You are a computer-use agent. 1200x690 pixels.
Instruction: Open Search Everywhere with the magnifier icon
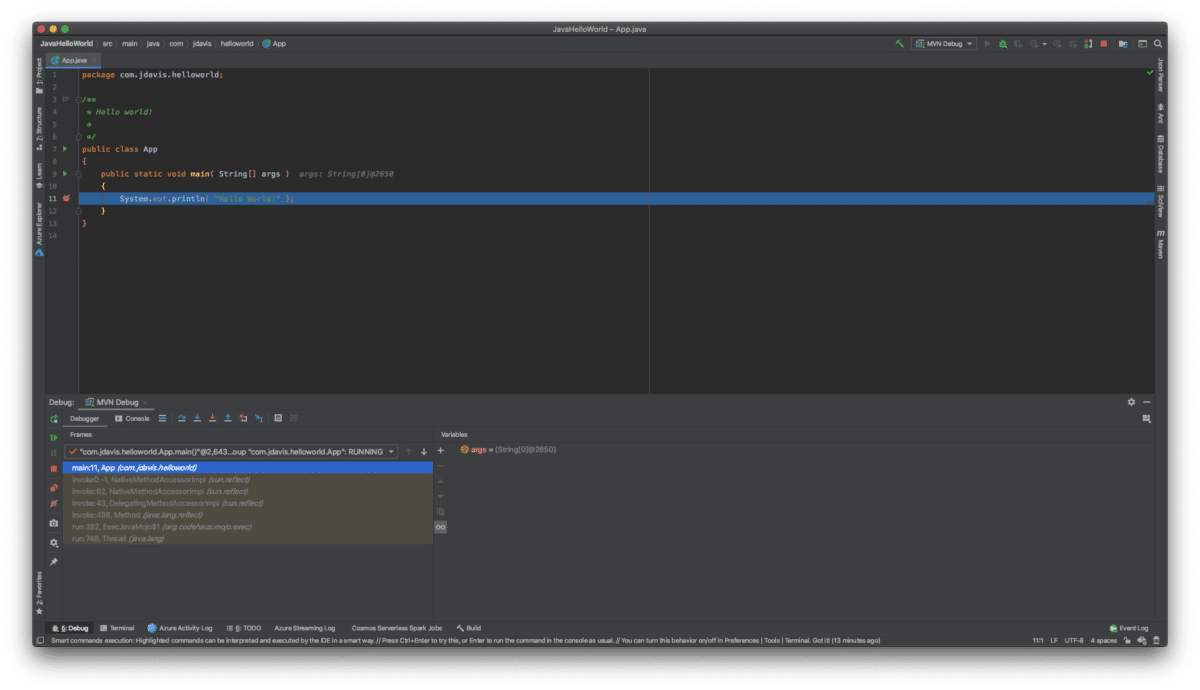point(1159,43)
